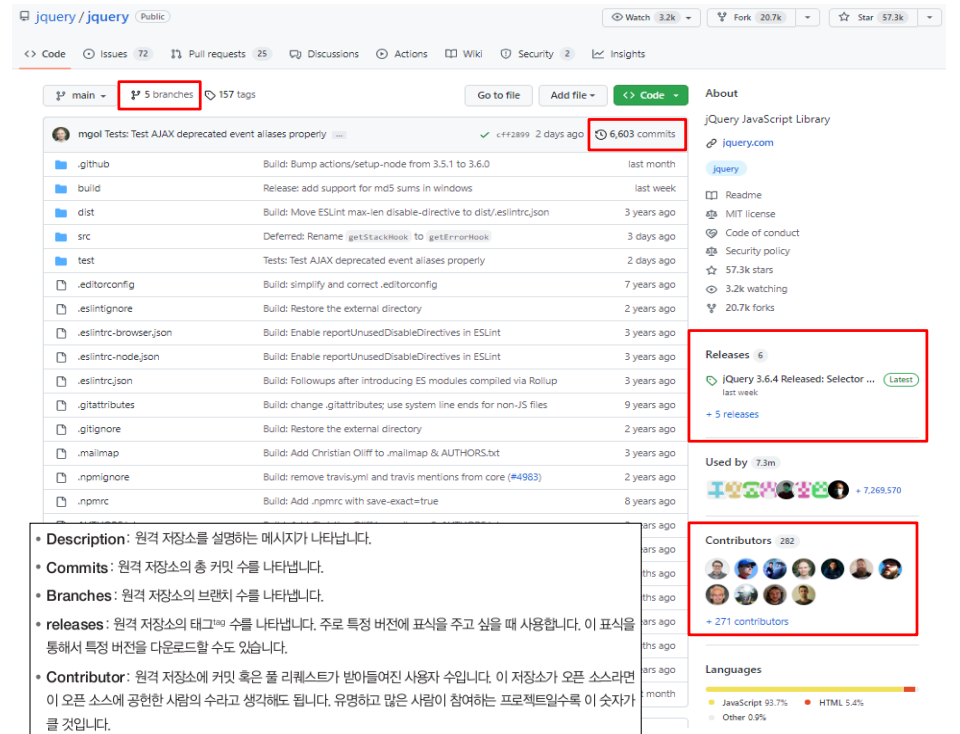Open the .npmignore file

pos(103,477)
